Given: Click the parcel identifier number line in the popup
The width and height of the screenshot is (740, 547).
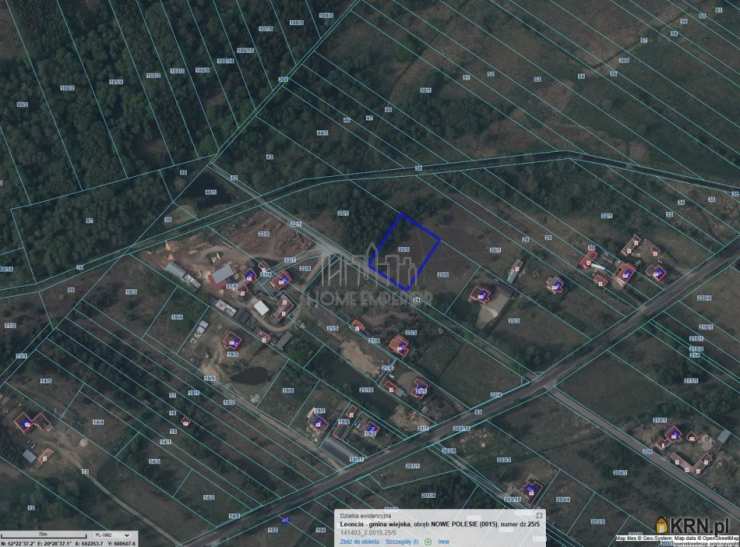Looking at the screenshot, I should [x=371, y=531].
